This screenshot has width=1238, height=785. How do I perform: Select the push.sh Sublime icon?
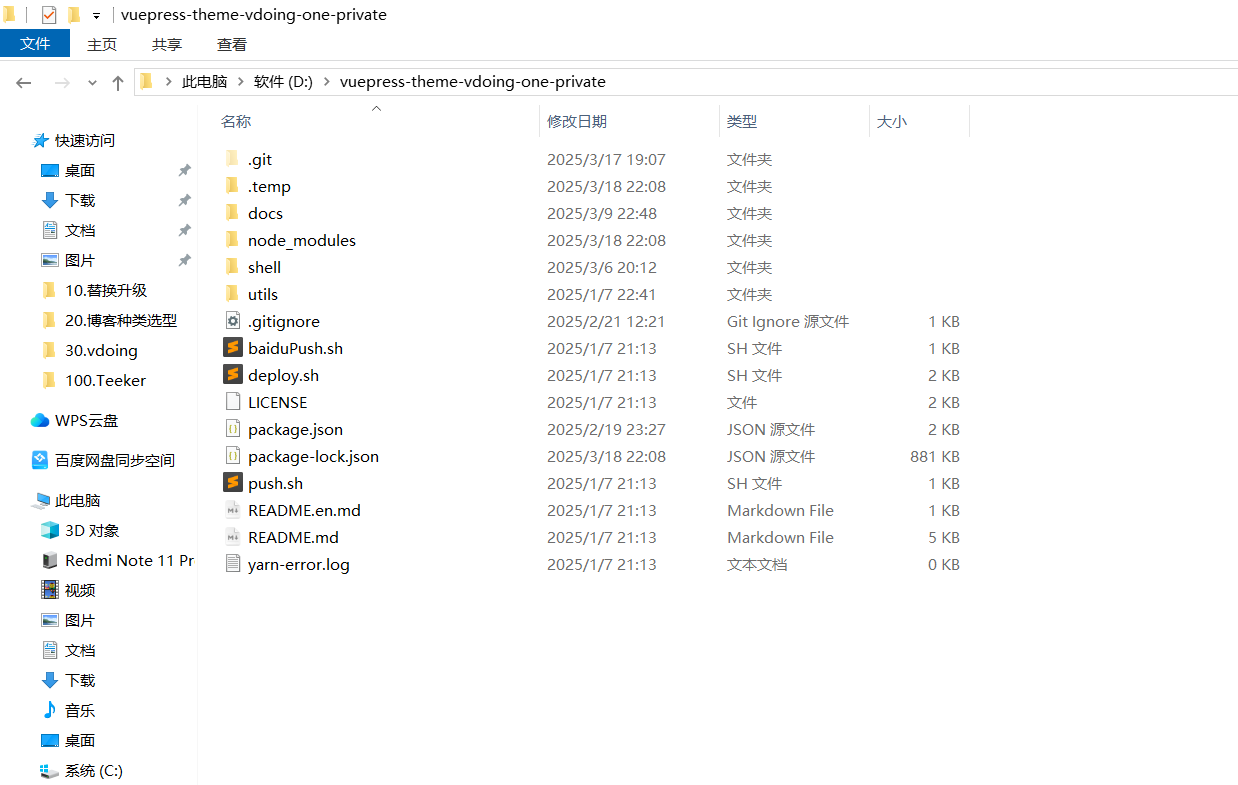(232, 483)
